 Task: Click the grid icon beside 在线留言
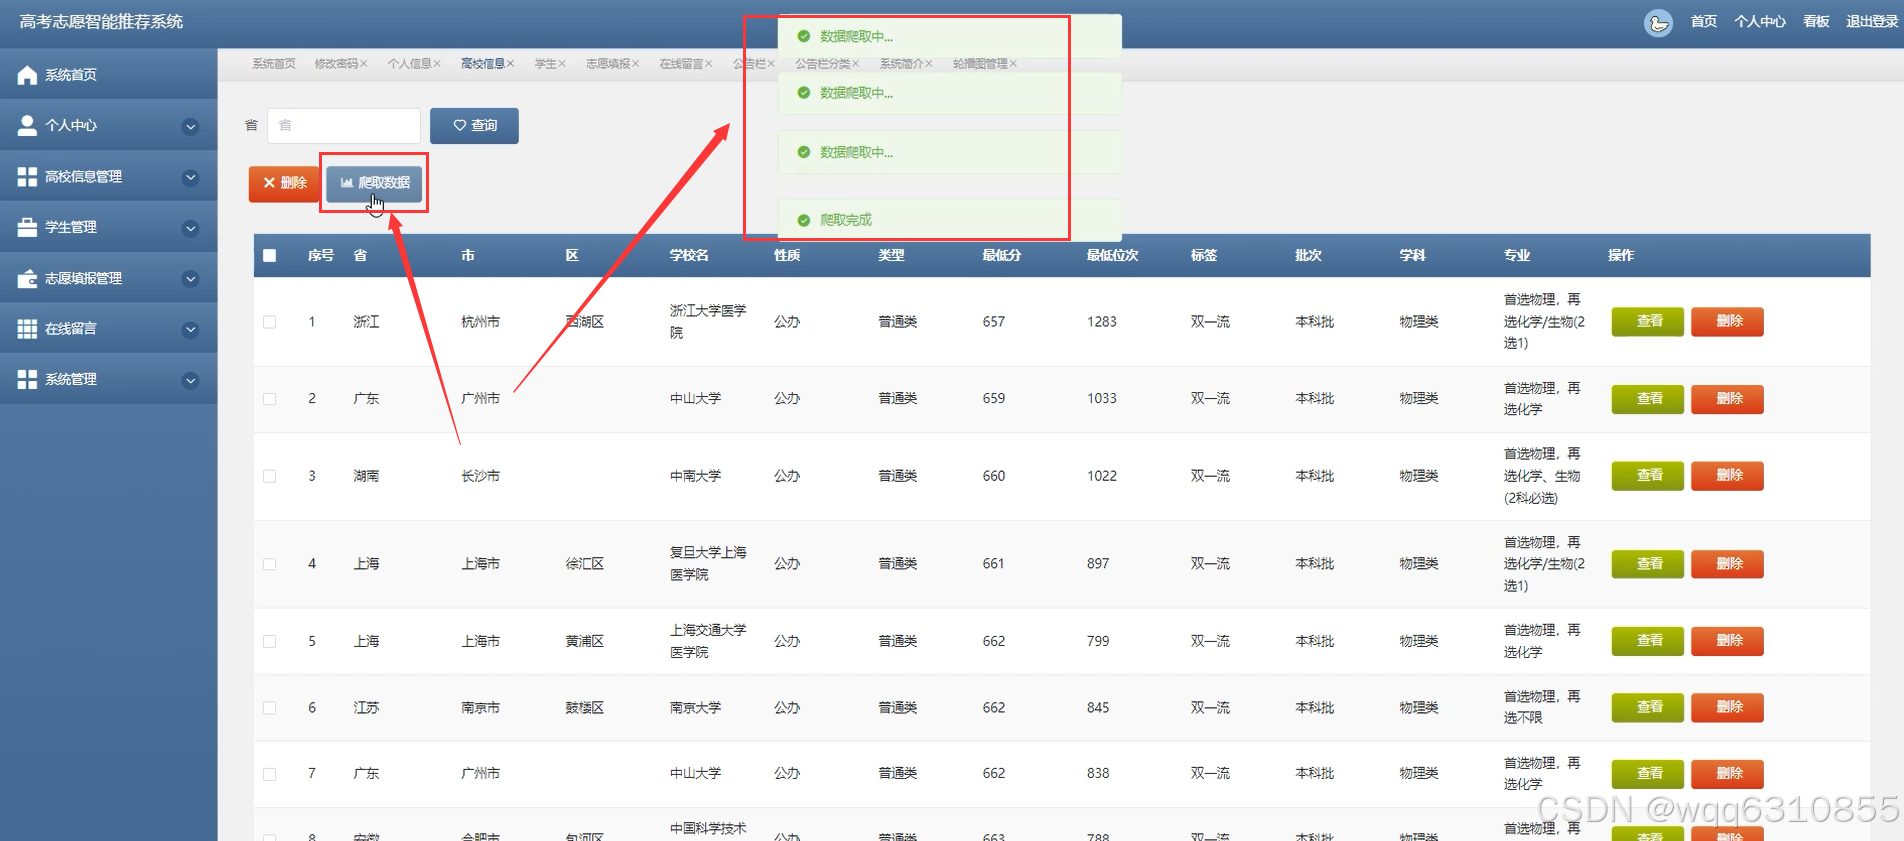pyautogui.click(x=27, y=328)
